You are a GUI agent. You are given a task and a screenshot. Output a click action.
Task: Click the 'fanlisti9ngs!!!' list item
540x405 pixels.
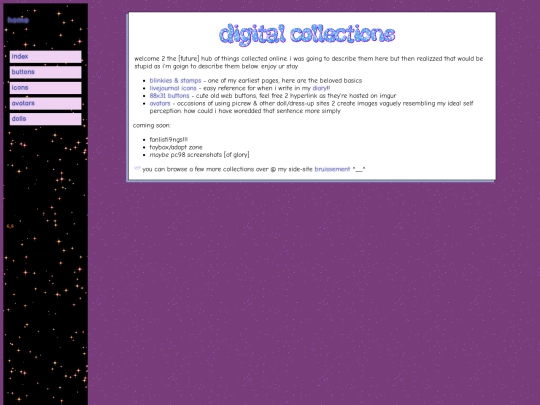pos(169,139)
